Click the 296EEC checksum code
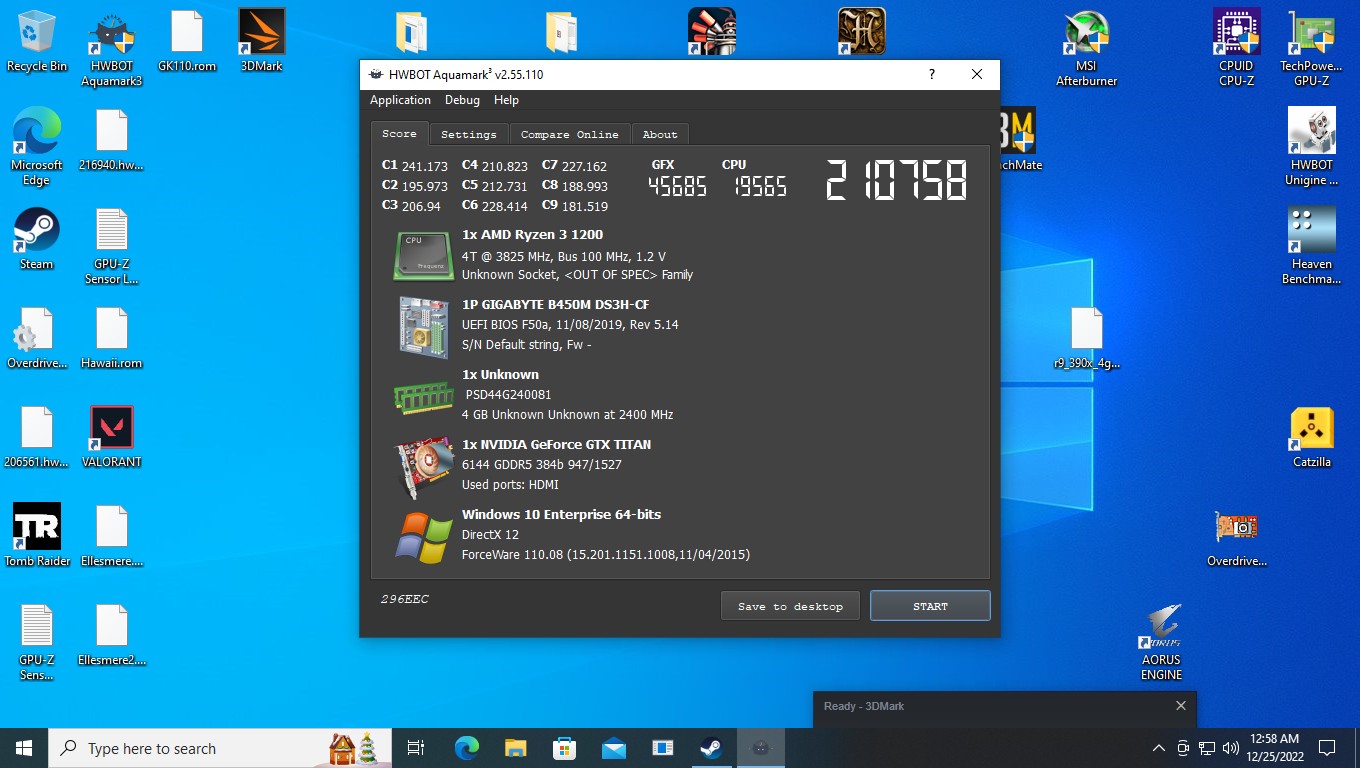 pos(404,599)
